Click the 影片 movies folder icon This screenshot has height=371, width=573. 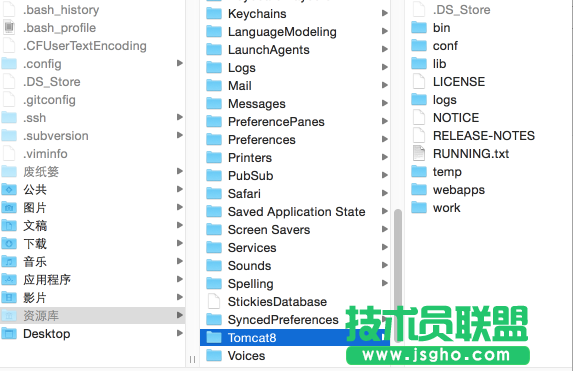click(x=9, y=298)
